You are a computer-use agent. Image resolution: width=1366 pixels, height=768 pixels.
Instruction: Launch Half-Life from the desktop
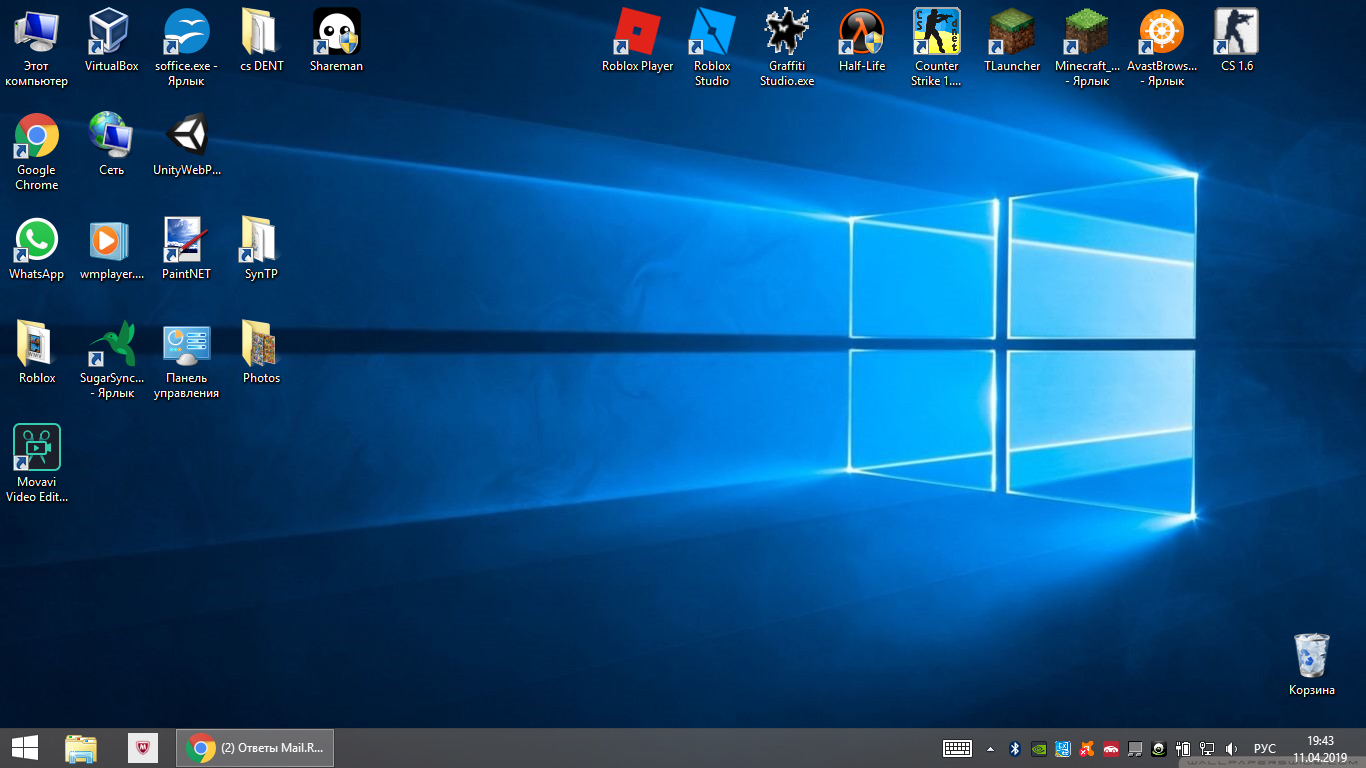(862, 40)
